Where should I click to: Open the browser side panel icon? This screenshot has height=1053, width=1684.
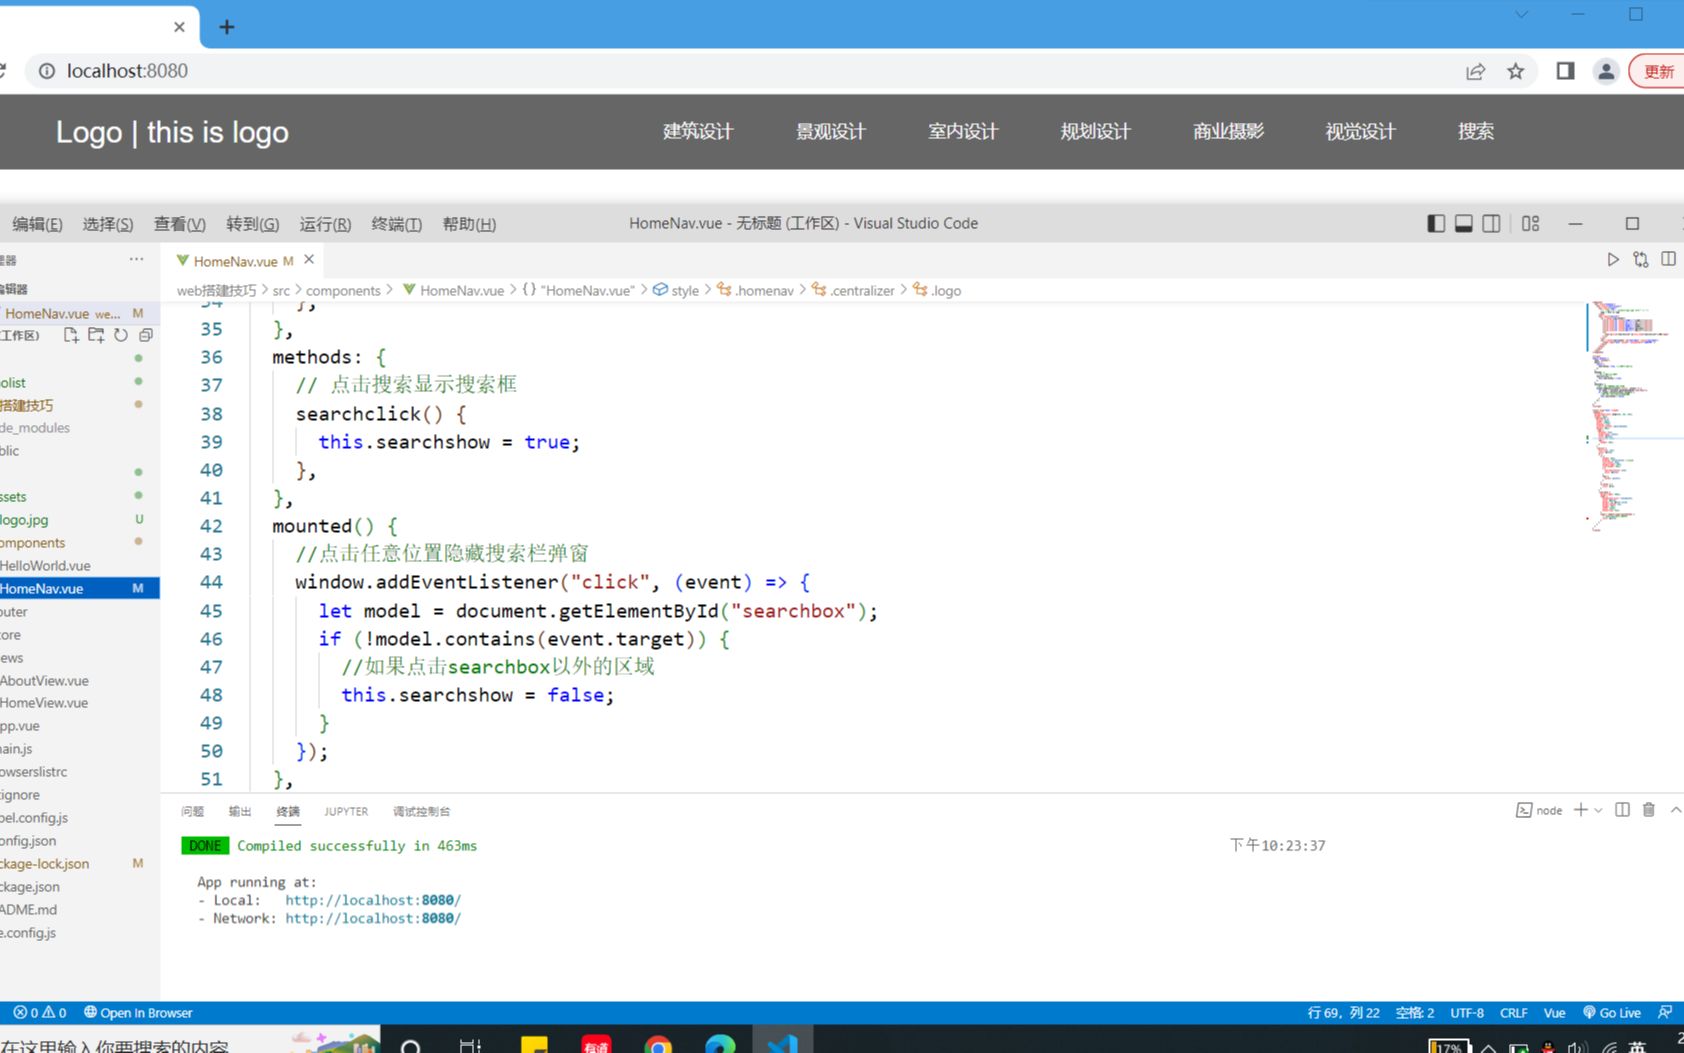click(1565, 71)
